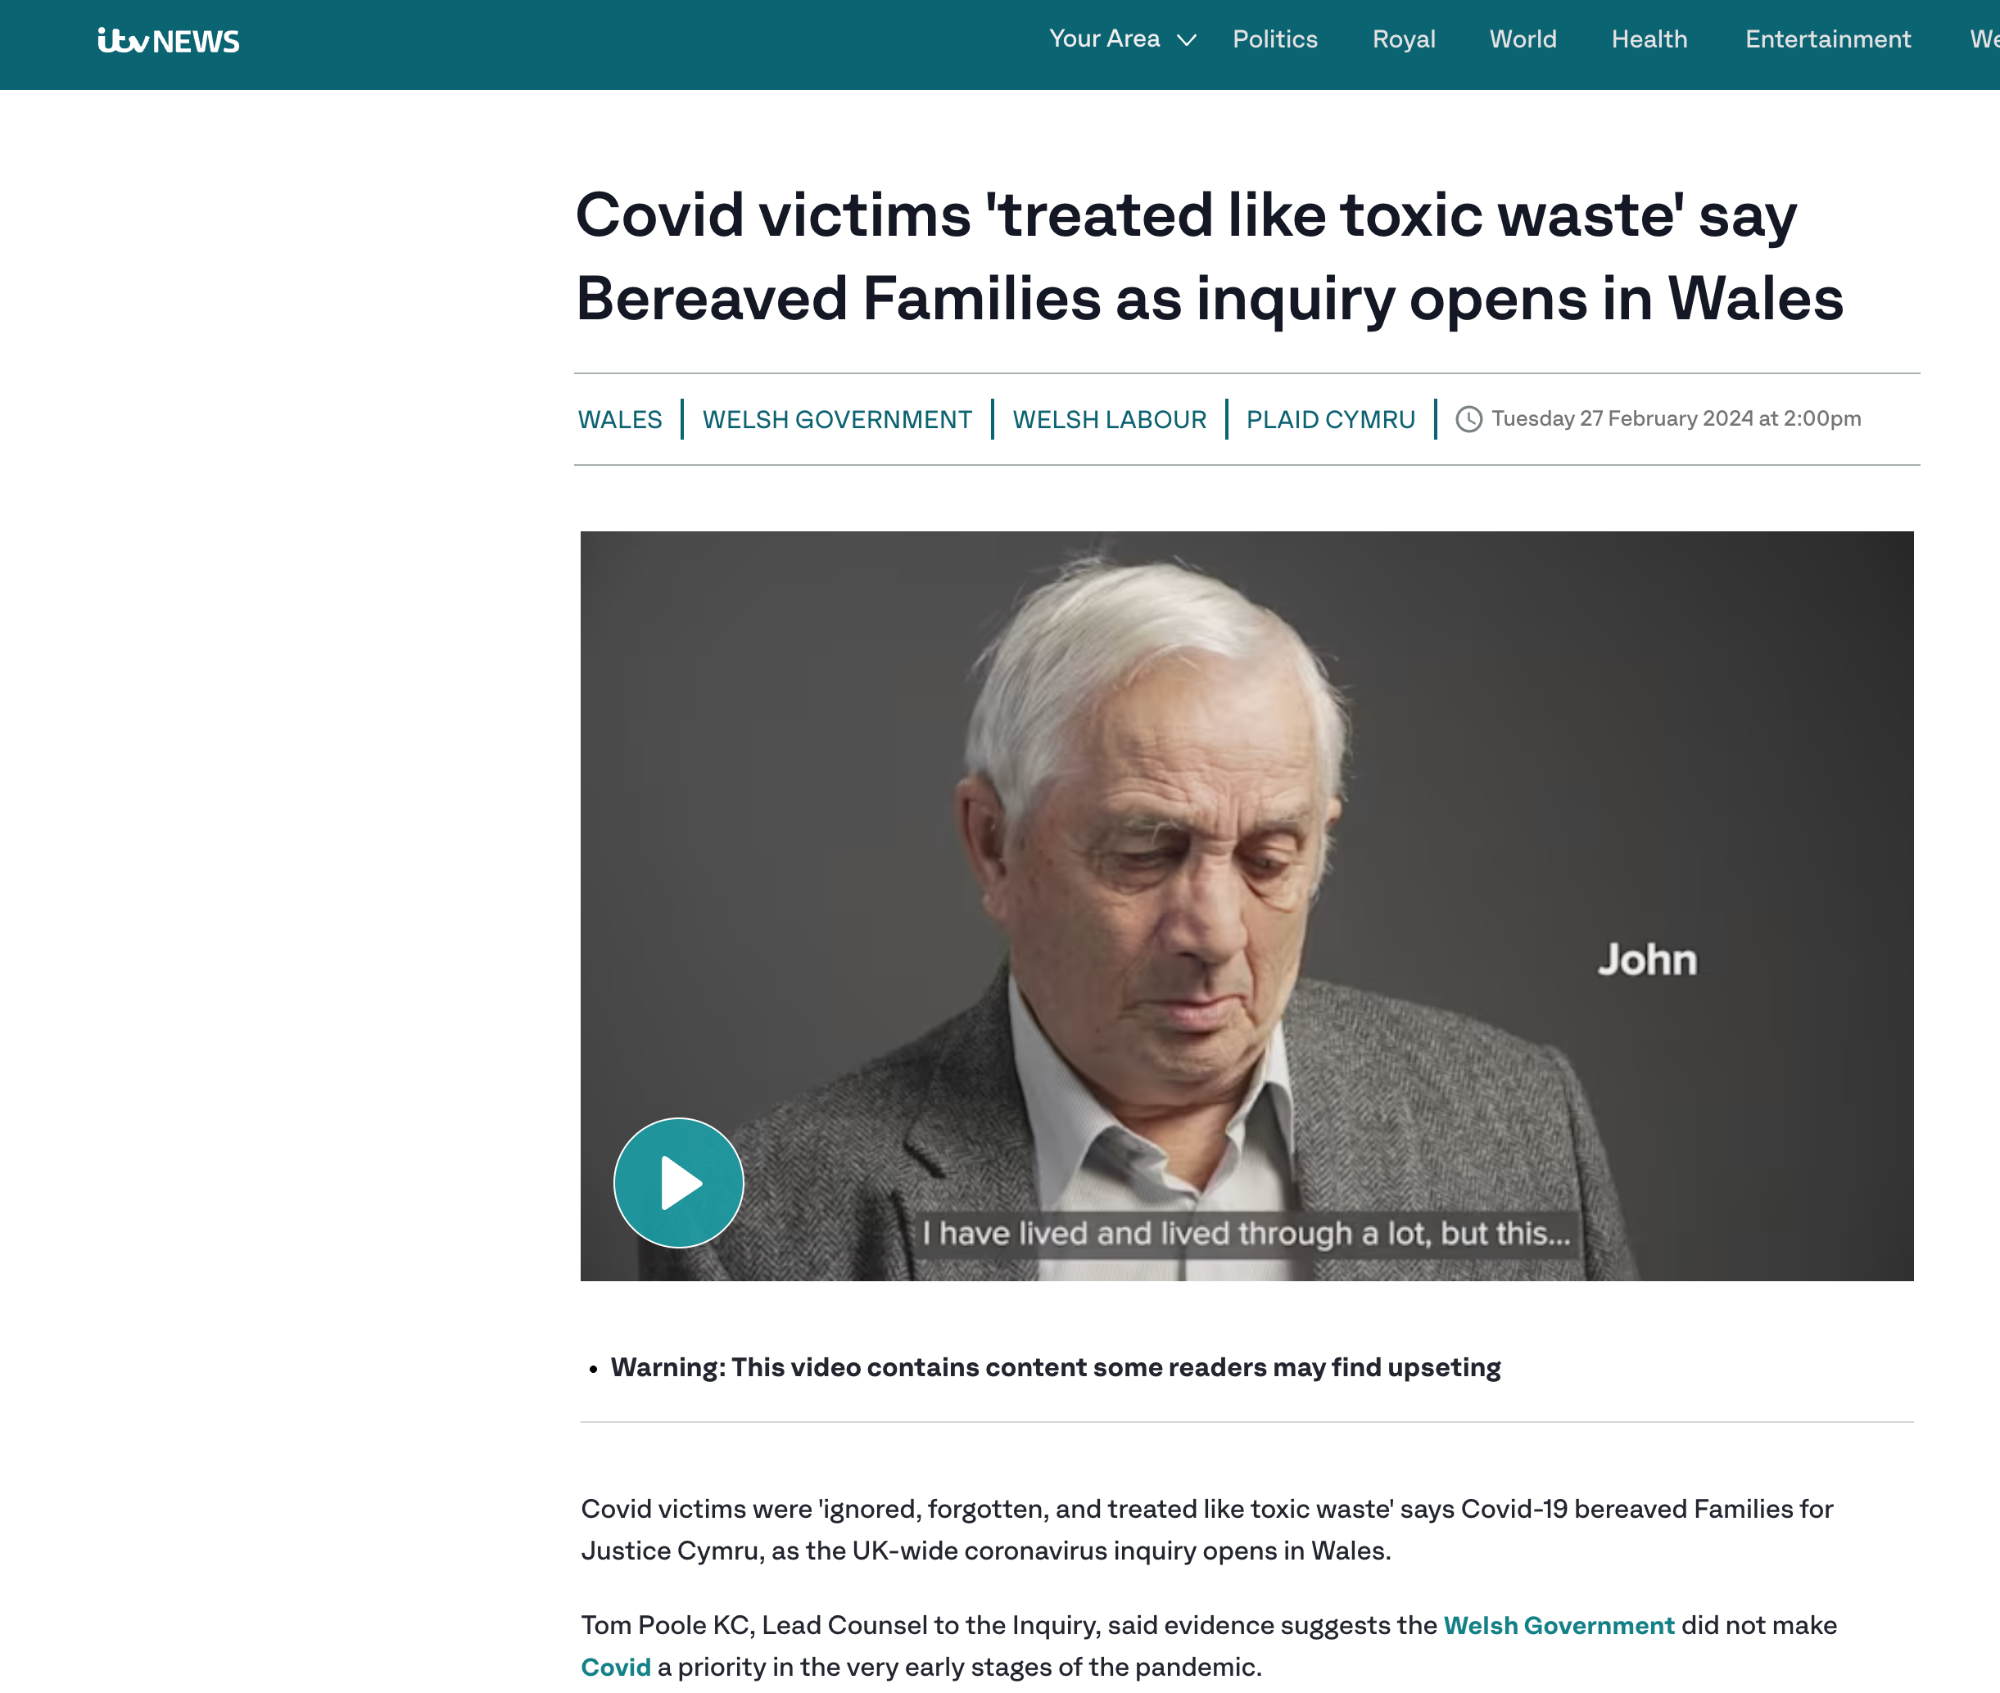Screen dimensions: 2000x1693
Task: Select the WELSH LABOUR tag
Action: pyautogui.click(x=1109, y=419)
